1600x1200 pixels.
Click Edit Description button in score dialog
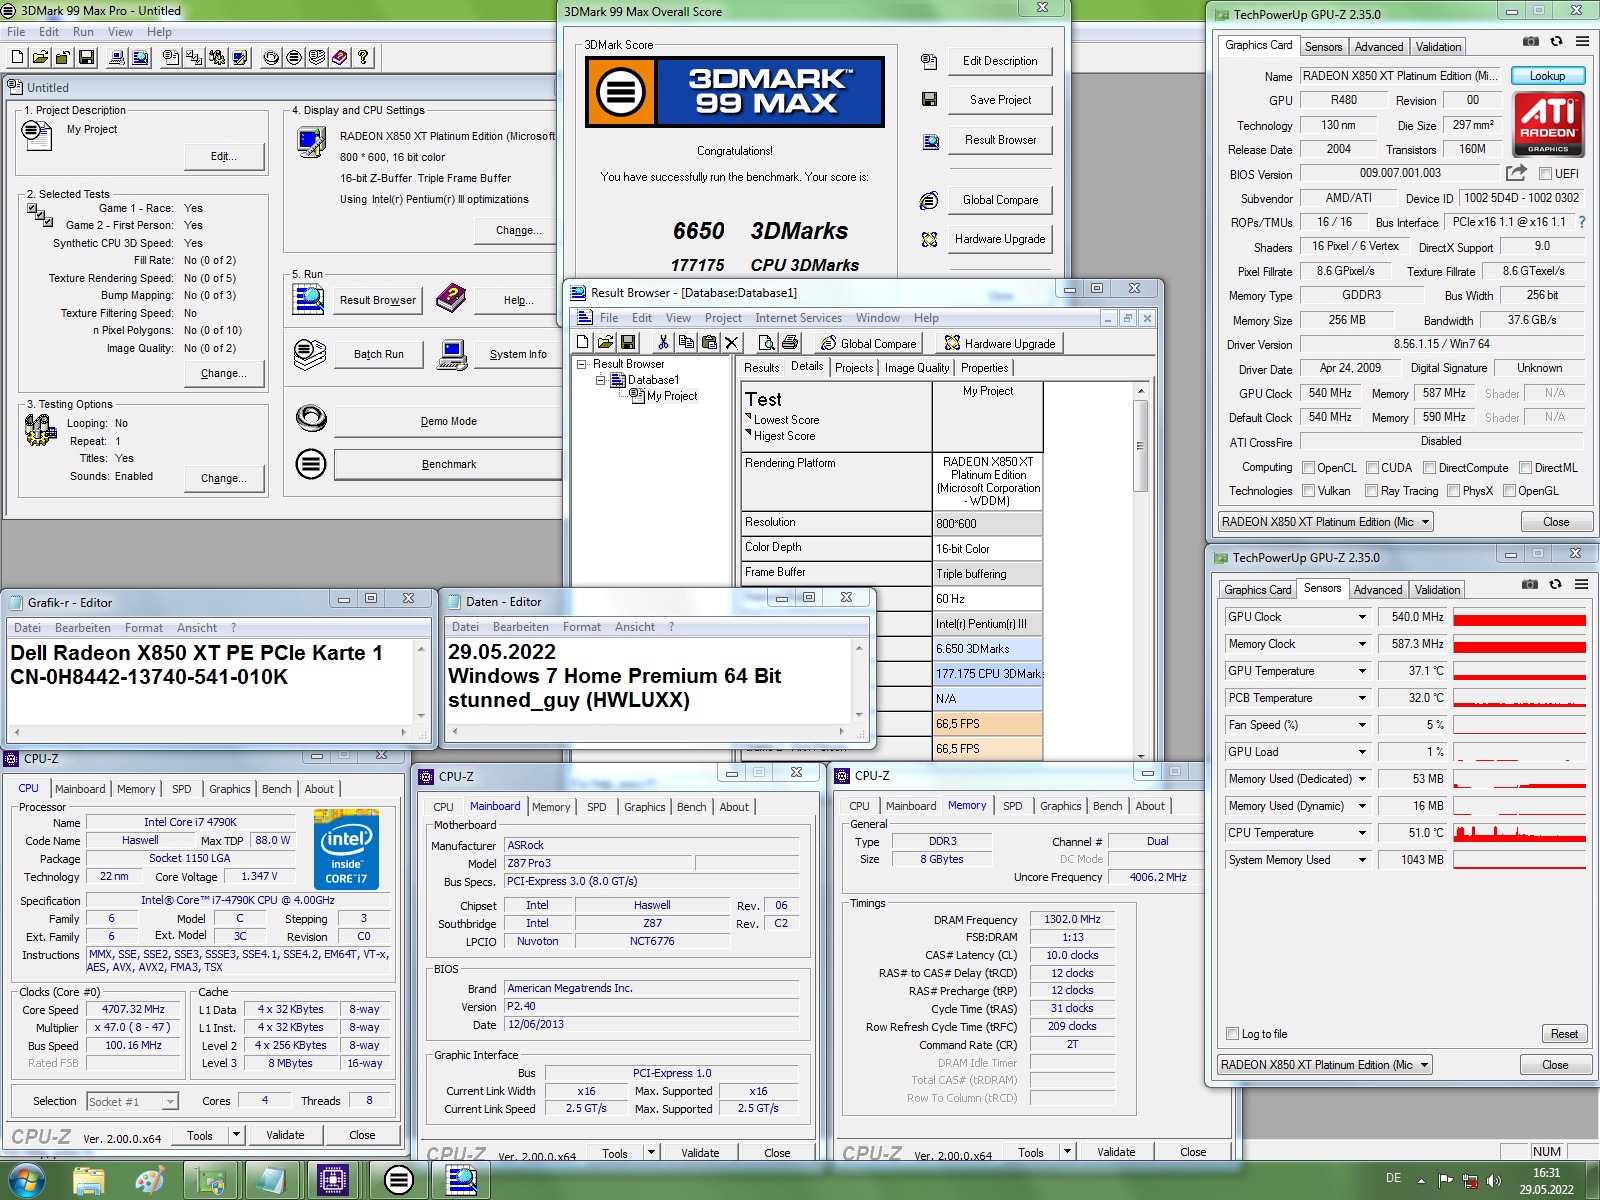point(1000,61)
